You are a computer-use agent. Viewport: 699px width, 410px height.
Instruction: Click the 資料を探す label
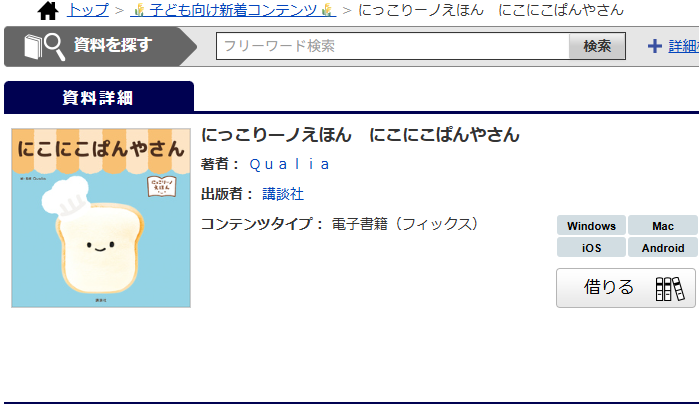113,45
